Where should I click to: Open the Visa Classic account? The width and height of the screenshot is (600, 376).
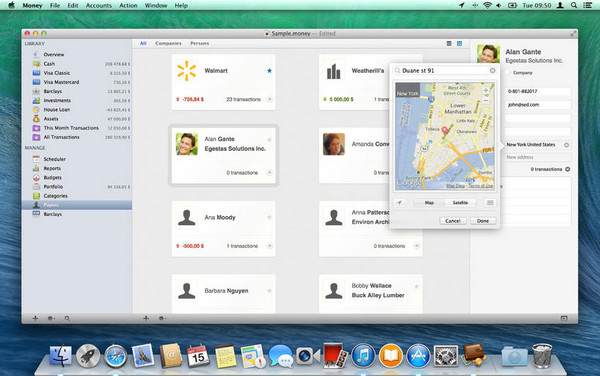pos(56,73)
